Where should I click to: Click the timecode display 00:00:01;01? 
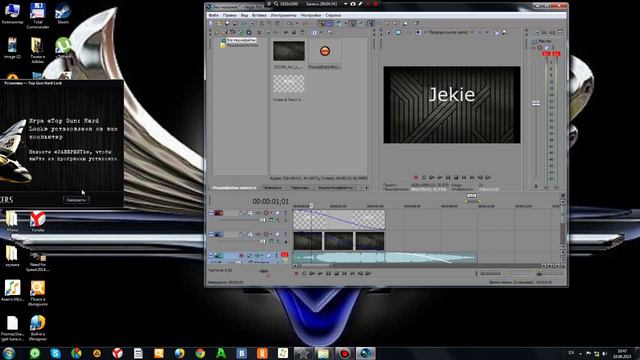[x=270, y=202]
